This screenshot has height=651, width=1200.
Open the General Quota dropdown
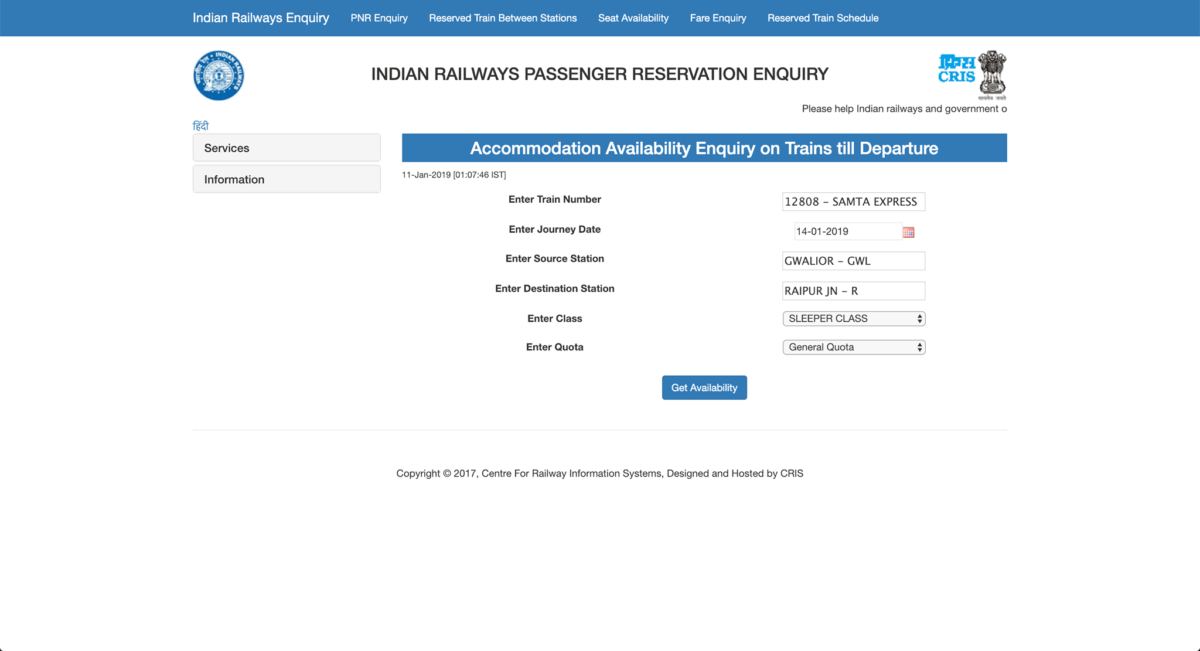(853, 347)
